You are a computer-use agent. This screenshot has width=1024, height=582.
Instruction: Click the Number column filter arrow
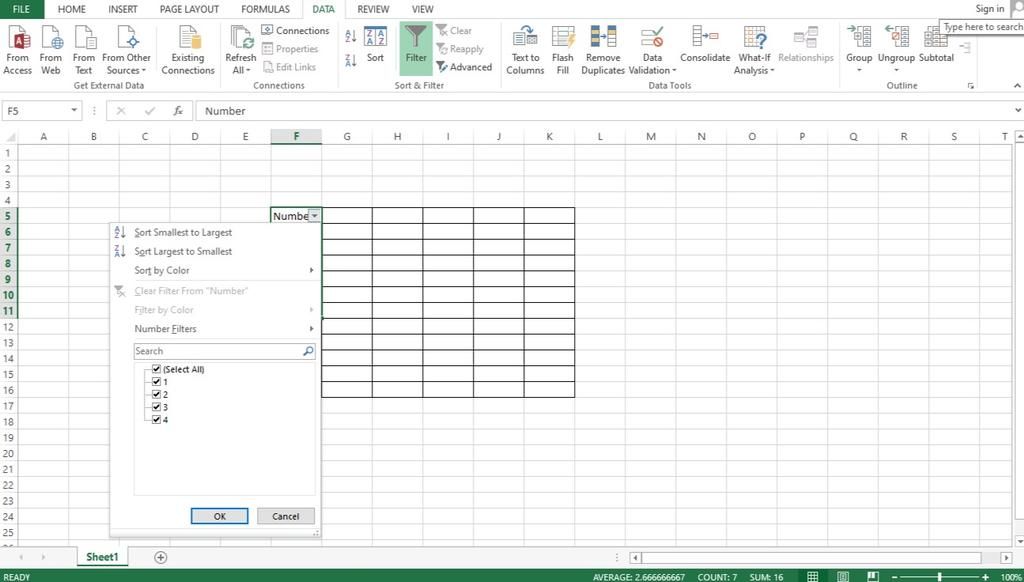pos(315,216)
